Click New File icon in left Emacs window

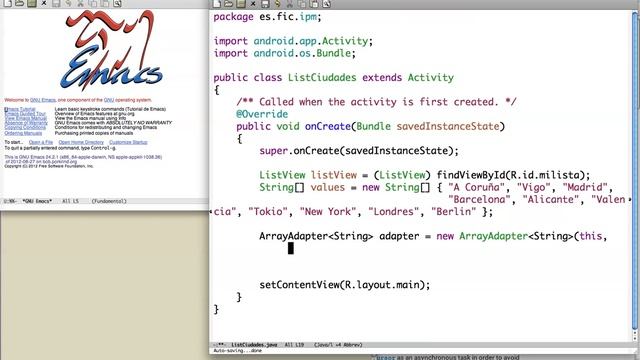point(7,3)
